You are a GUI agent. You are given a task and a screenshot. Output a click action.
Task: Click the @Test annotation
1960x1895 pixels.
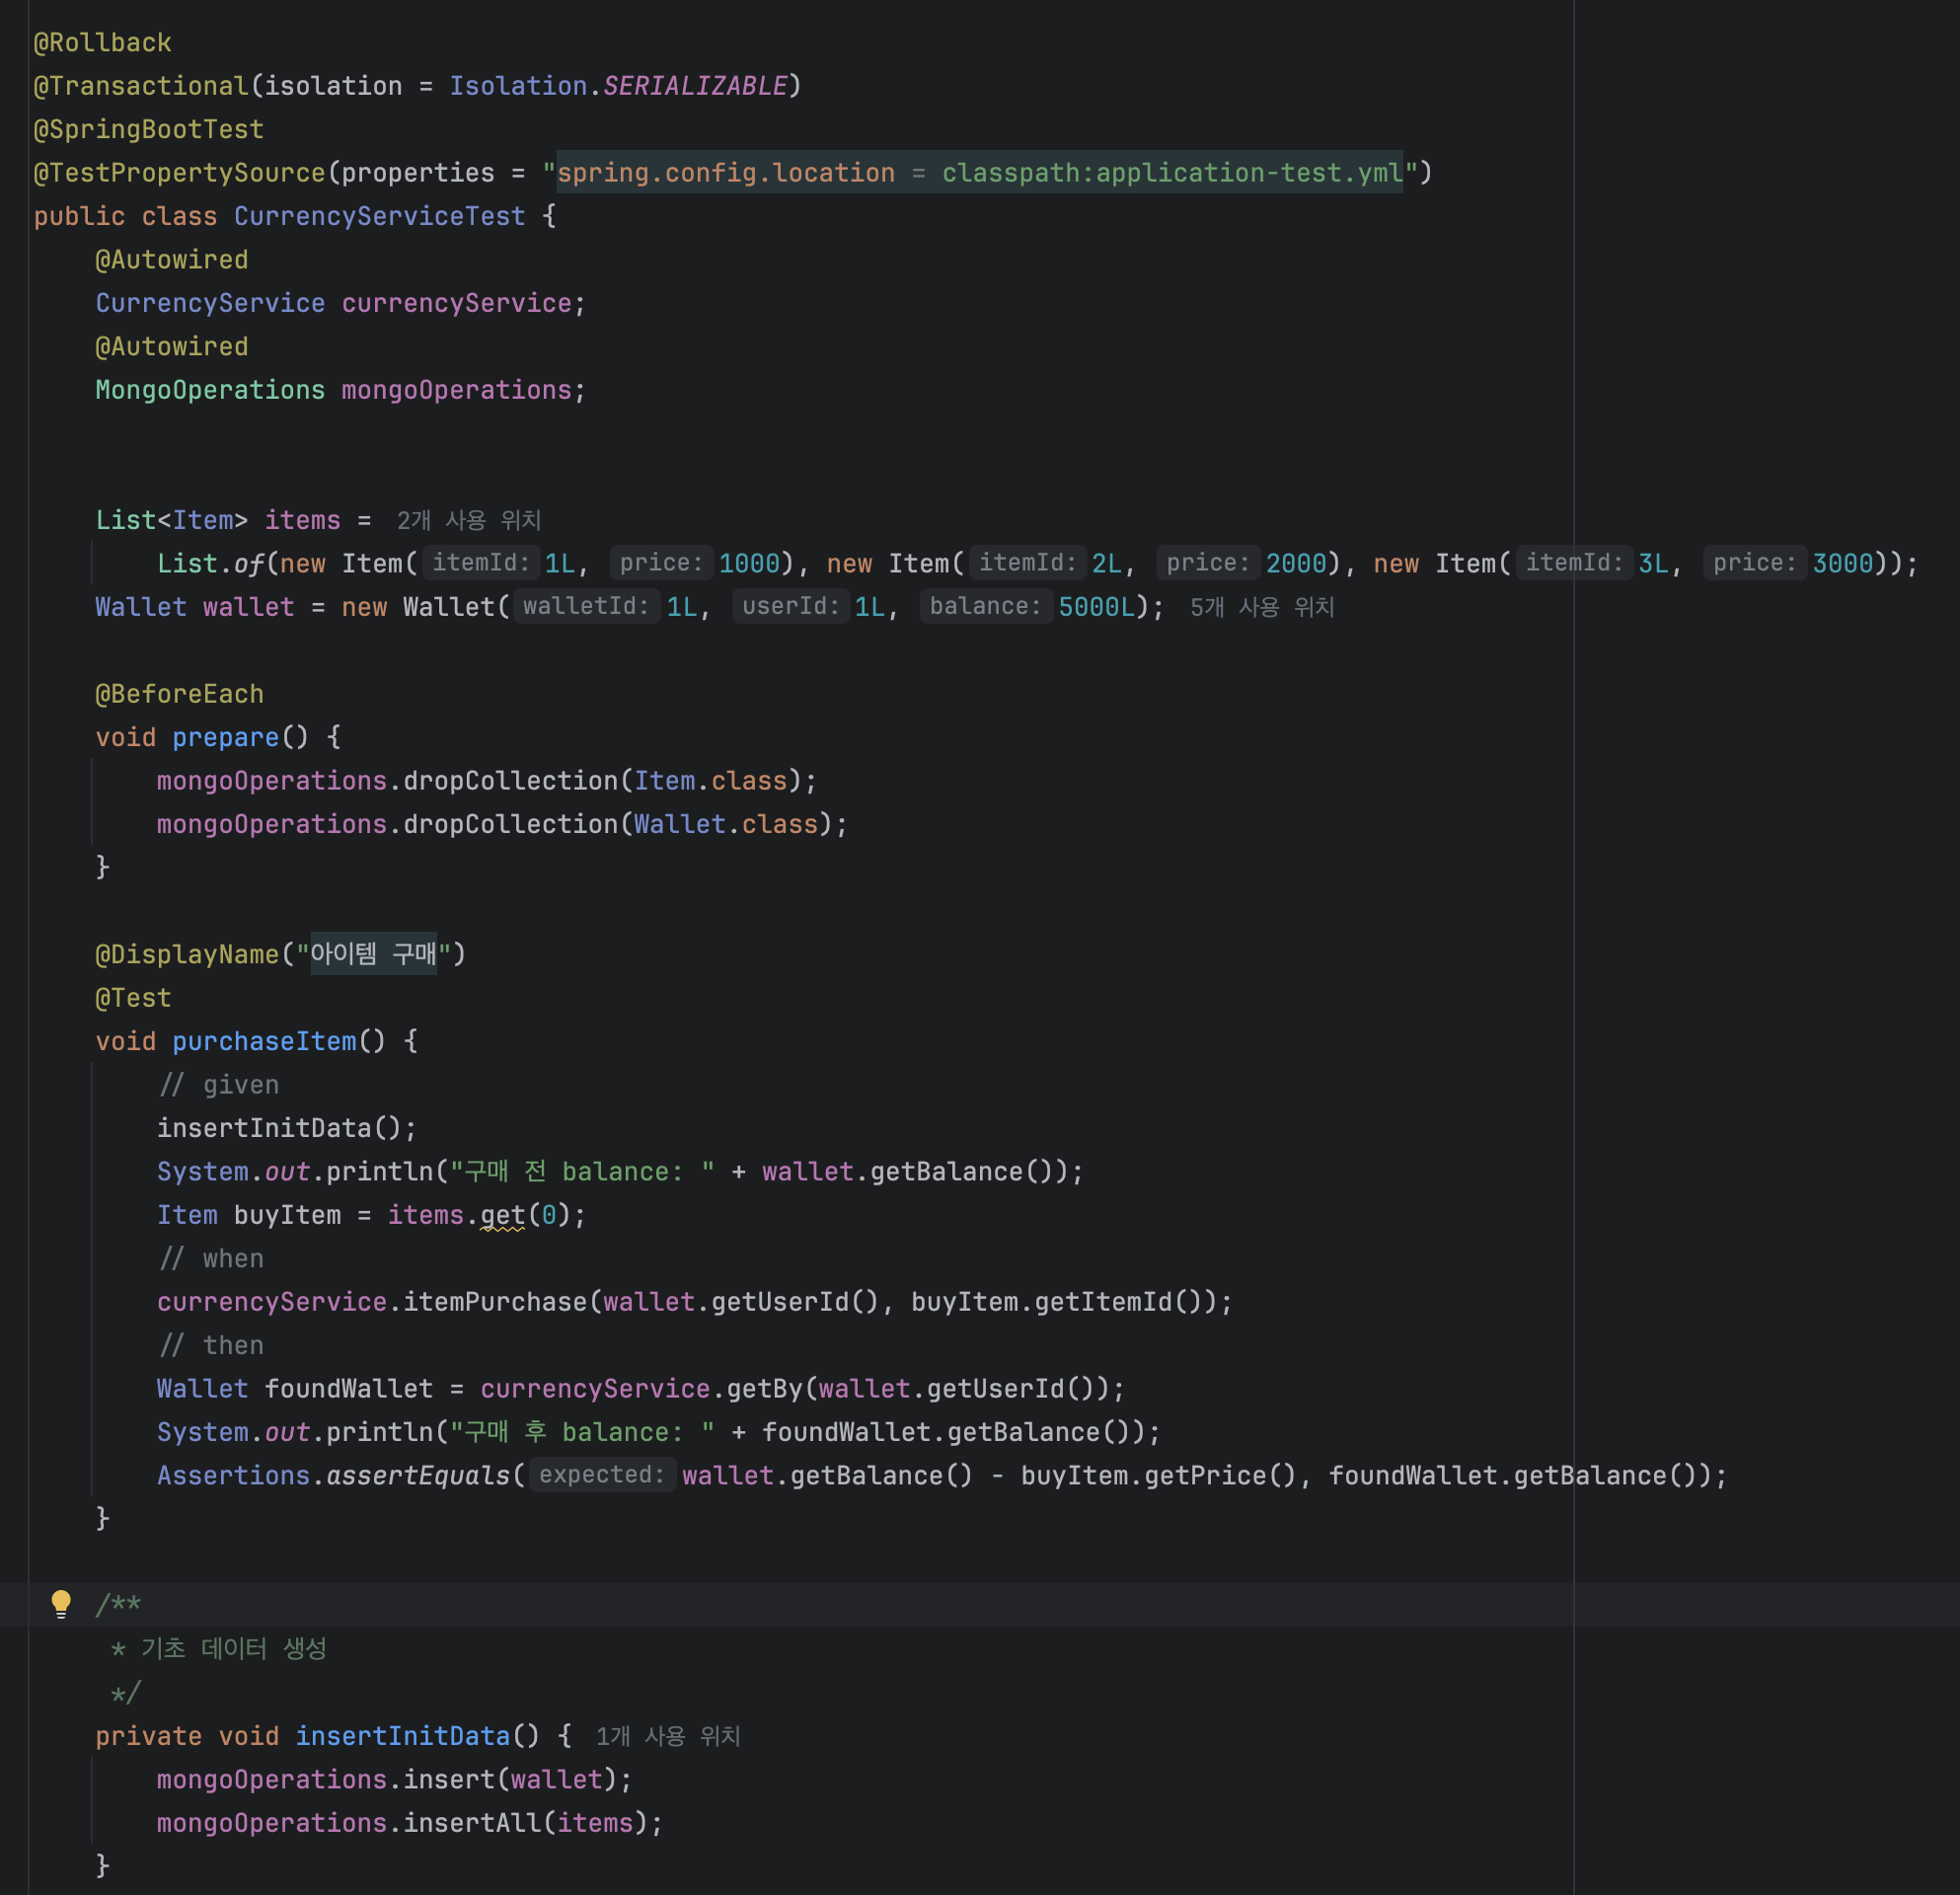click(x=133, y=998)
